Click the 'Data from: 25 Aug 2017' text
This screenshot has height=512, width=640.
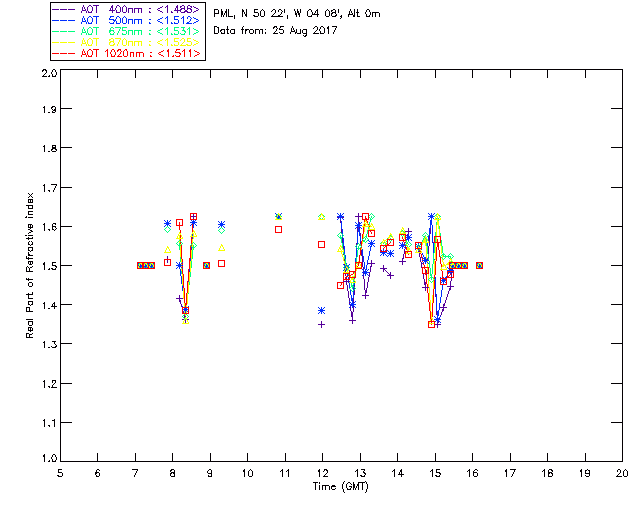coord(275,31)
